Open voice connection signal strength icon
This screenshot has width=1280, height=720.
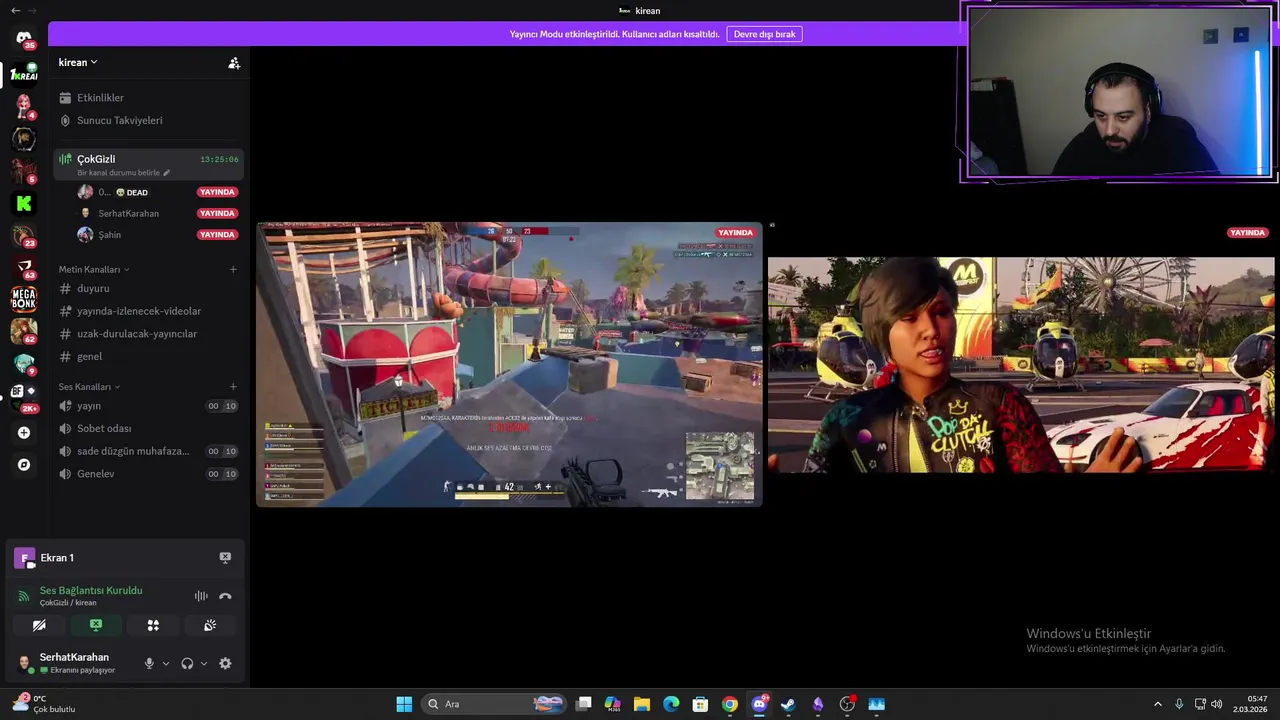coord(24,596)
